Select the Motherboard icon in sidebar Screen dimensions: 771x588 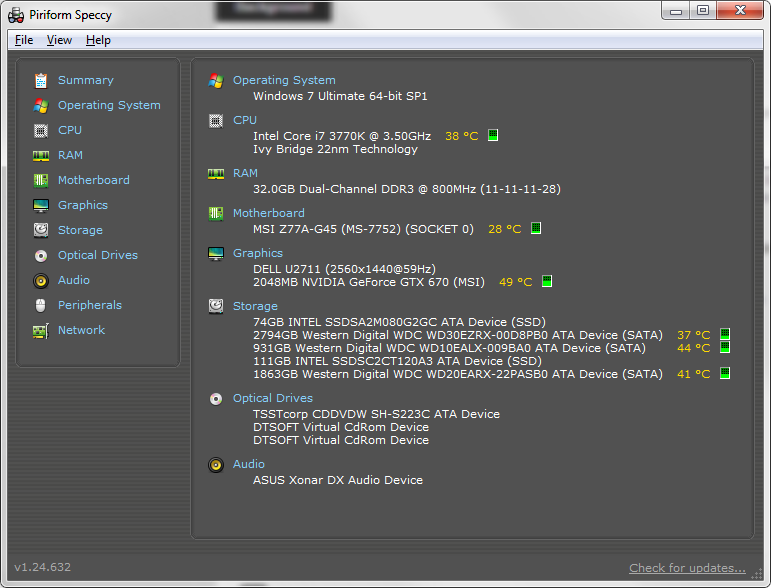pyautogui.click(x=41, y=180)
